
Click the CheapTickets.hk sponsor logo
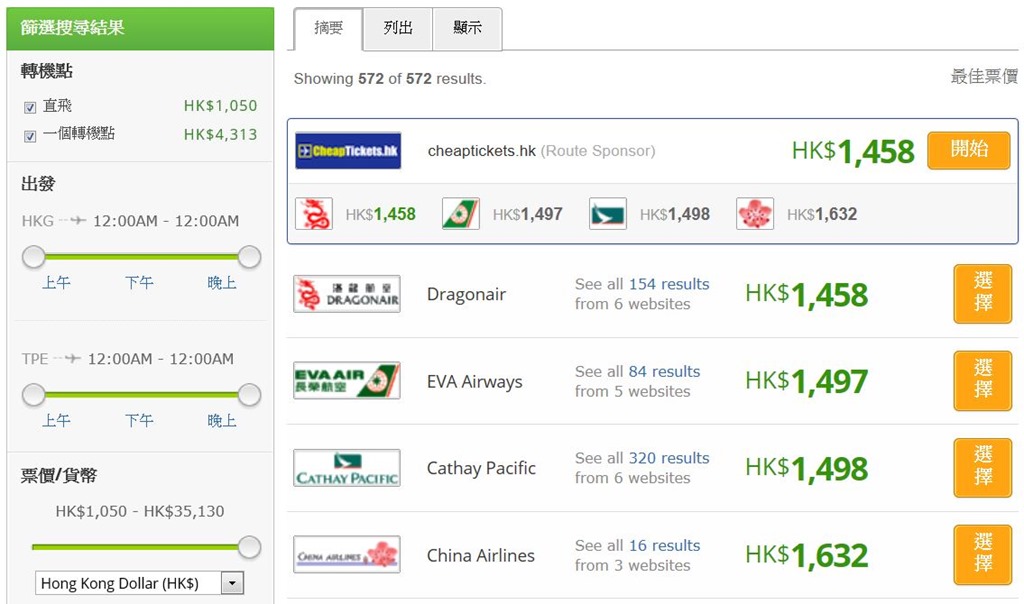347,151
